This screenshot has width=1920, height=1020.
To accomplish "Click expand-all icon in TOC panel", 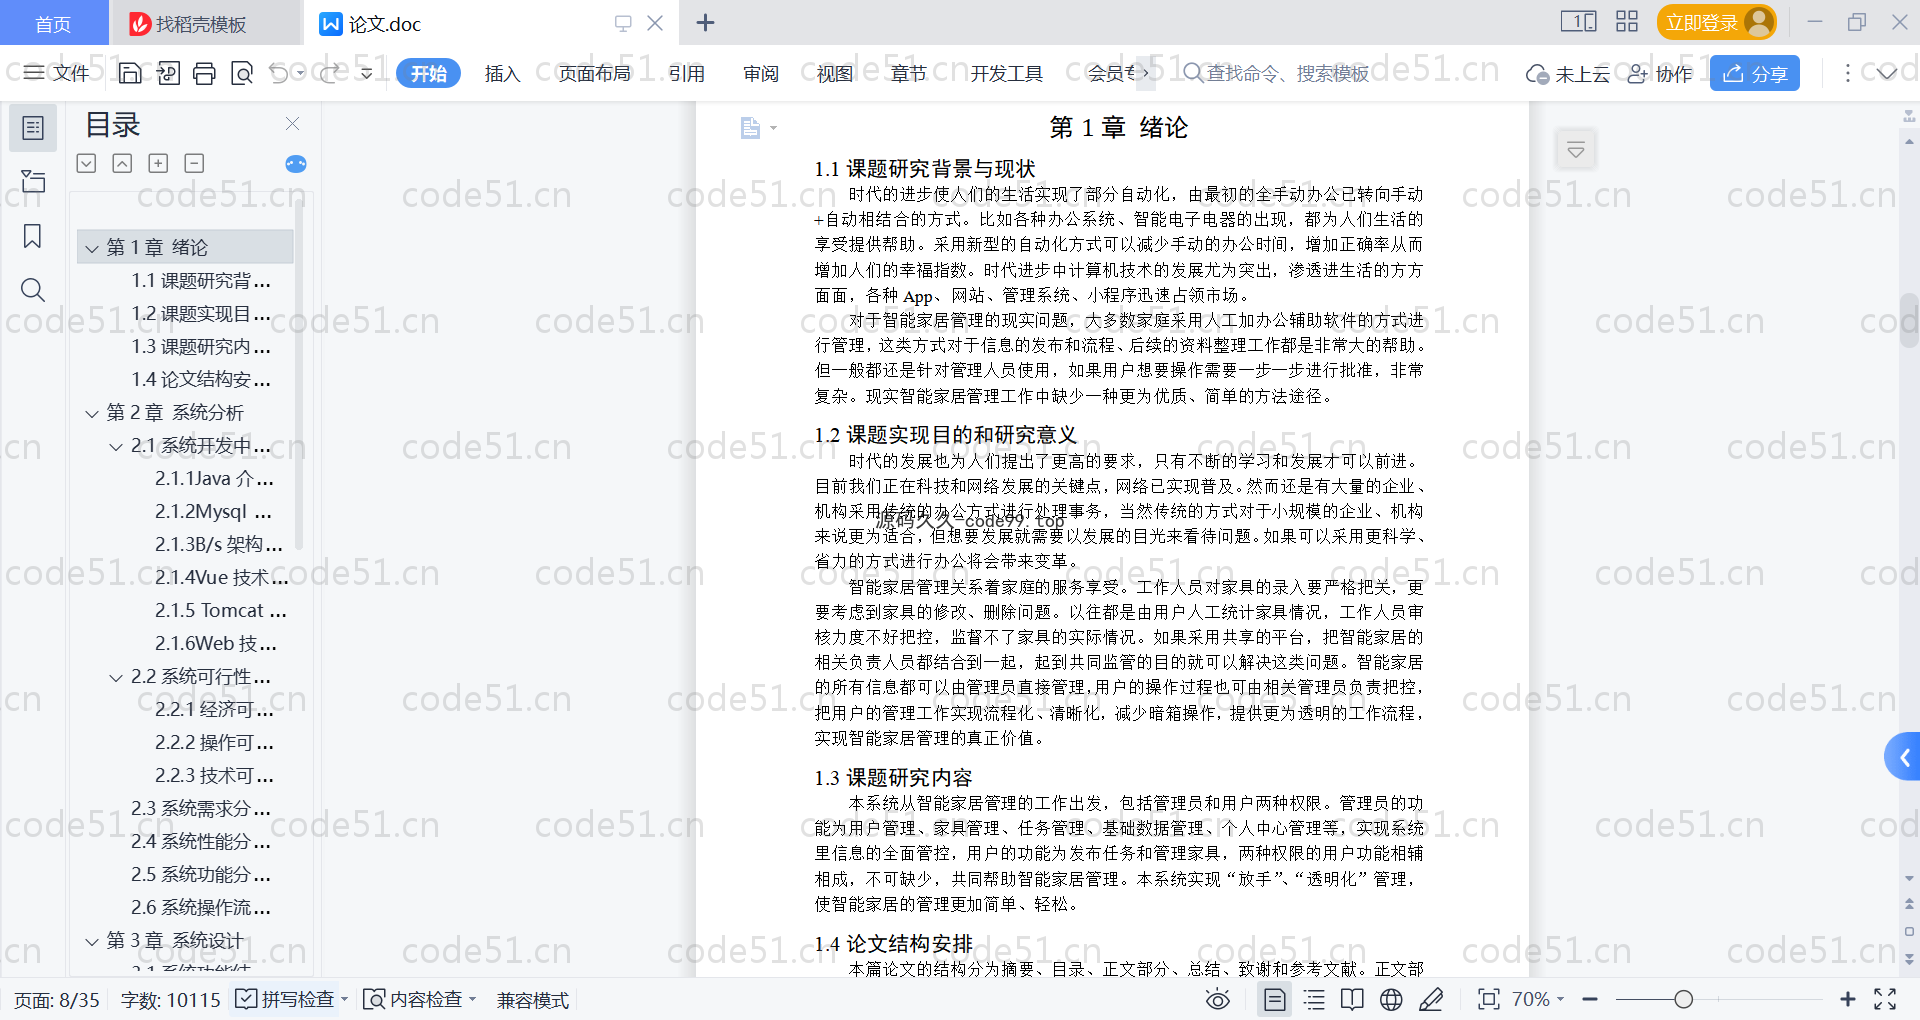I will click(x=87, y=163).
